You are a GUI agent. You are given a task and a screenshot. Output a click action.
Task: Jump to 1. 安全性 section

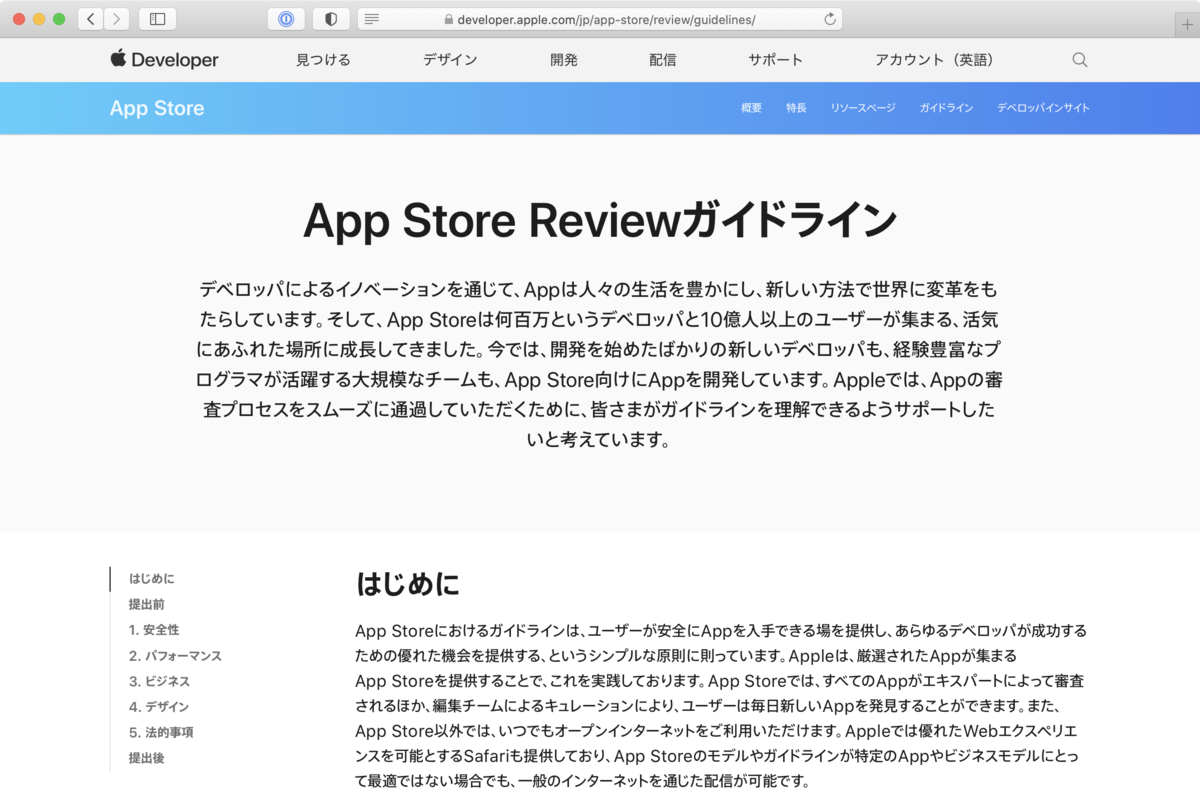(x=154, y=630)
